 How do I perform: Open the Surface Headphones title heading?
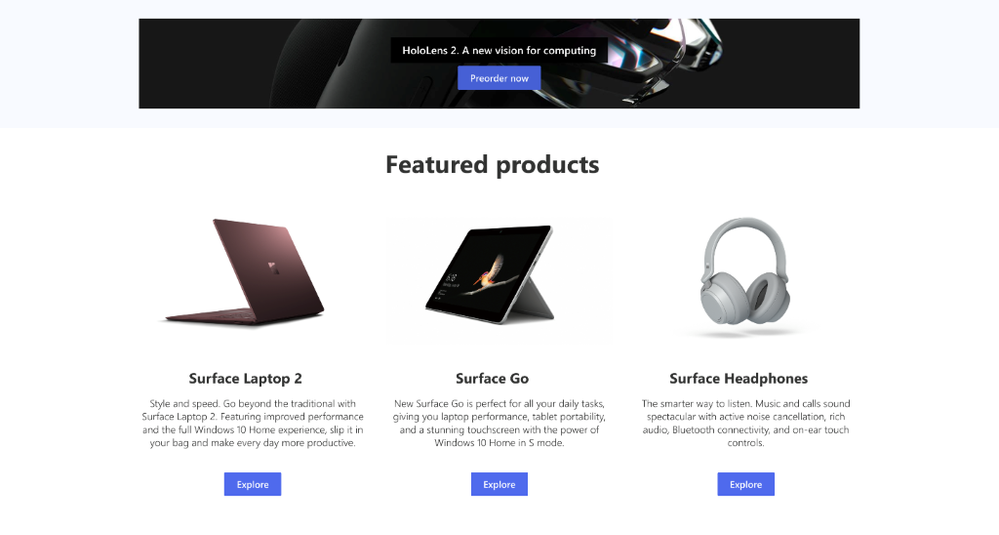pyautogui.click(x=738, y=378)
